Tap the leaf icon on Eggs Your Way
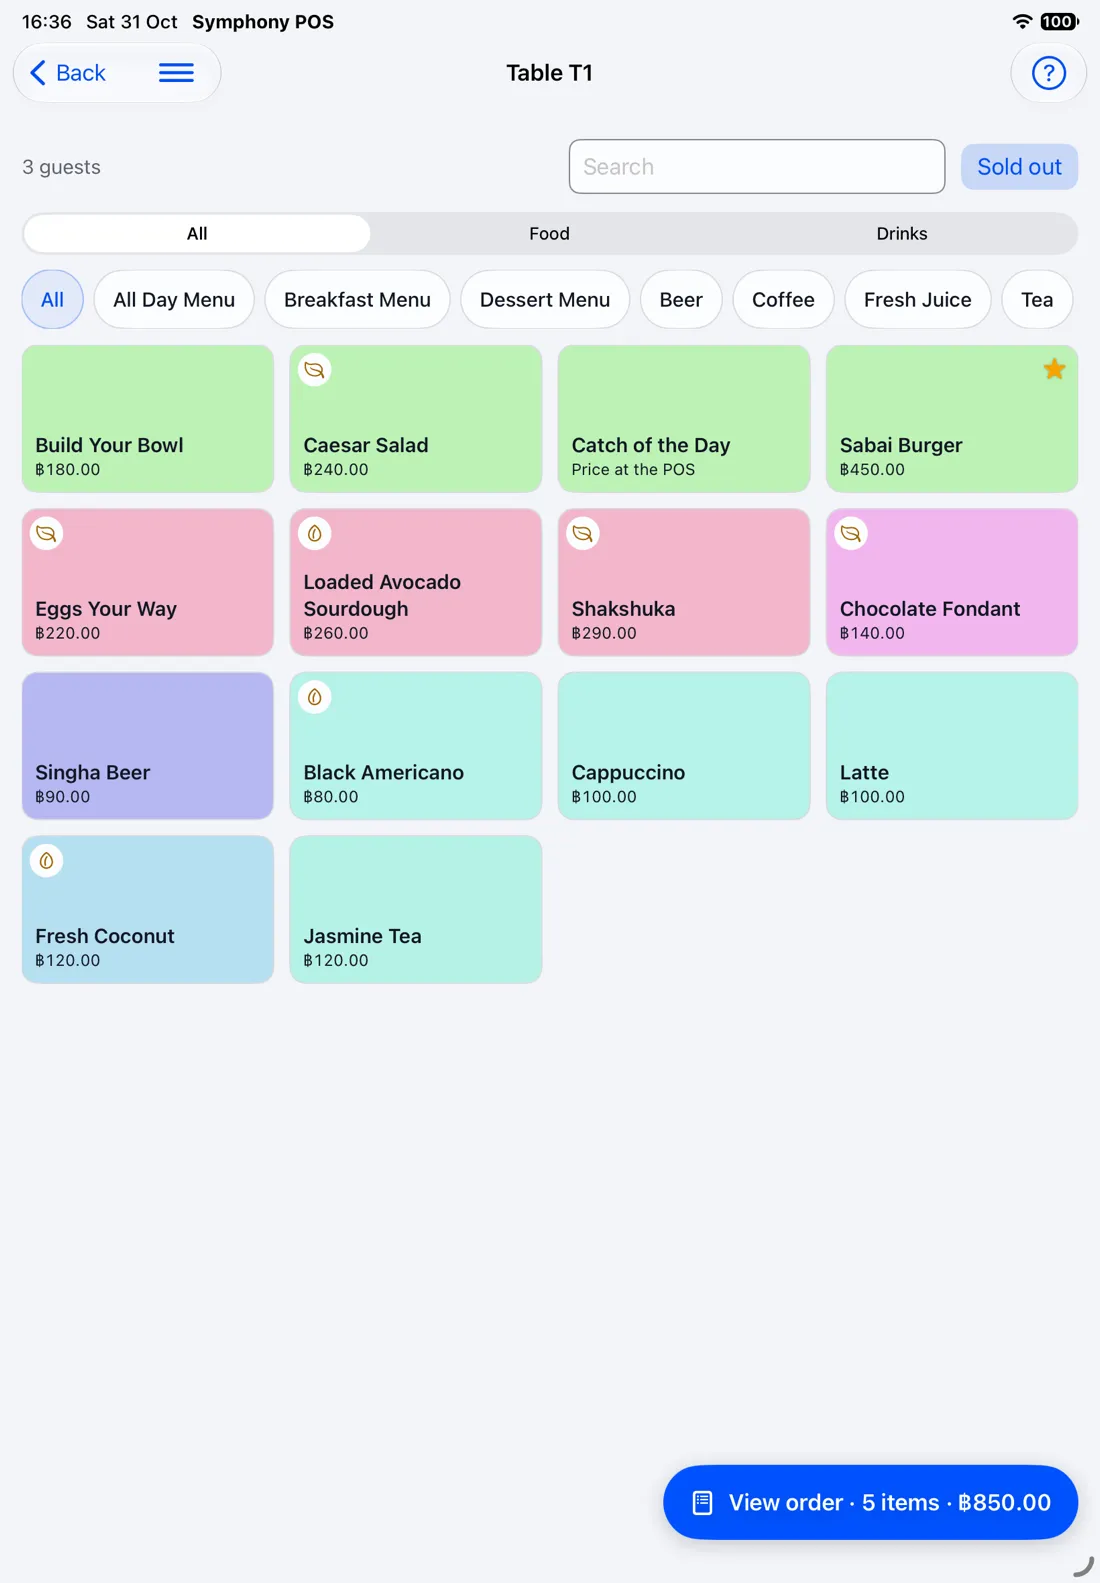The image size is (1100, 1583). click(47, 533)
